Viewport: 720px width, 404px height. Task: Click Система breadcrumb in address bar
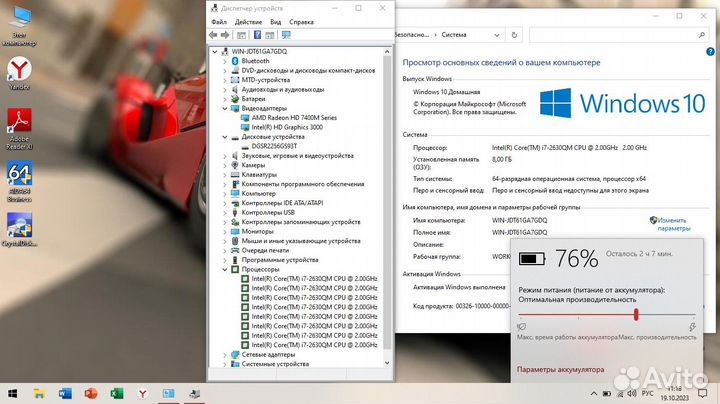tap(454, 35)
